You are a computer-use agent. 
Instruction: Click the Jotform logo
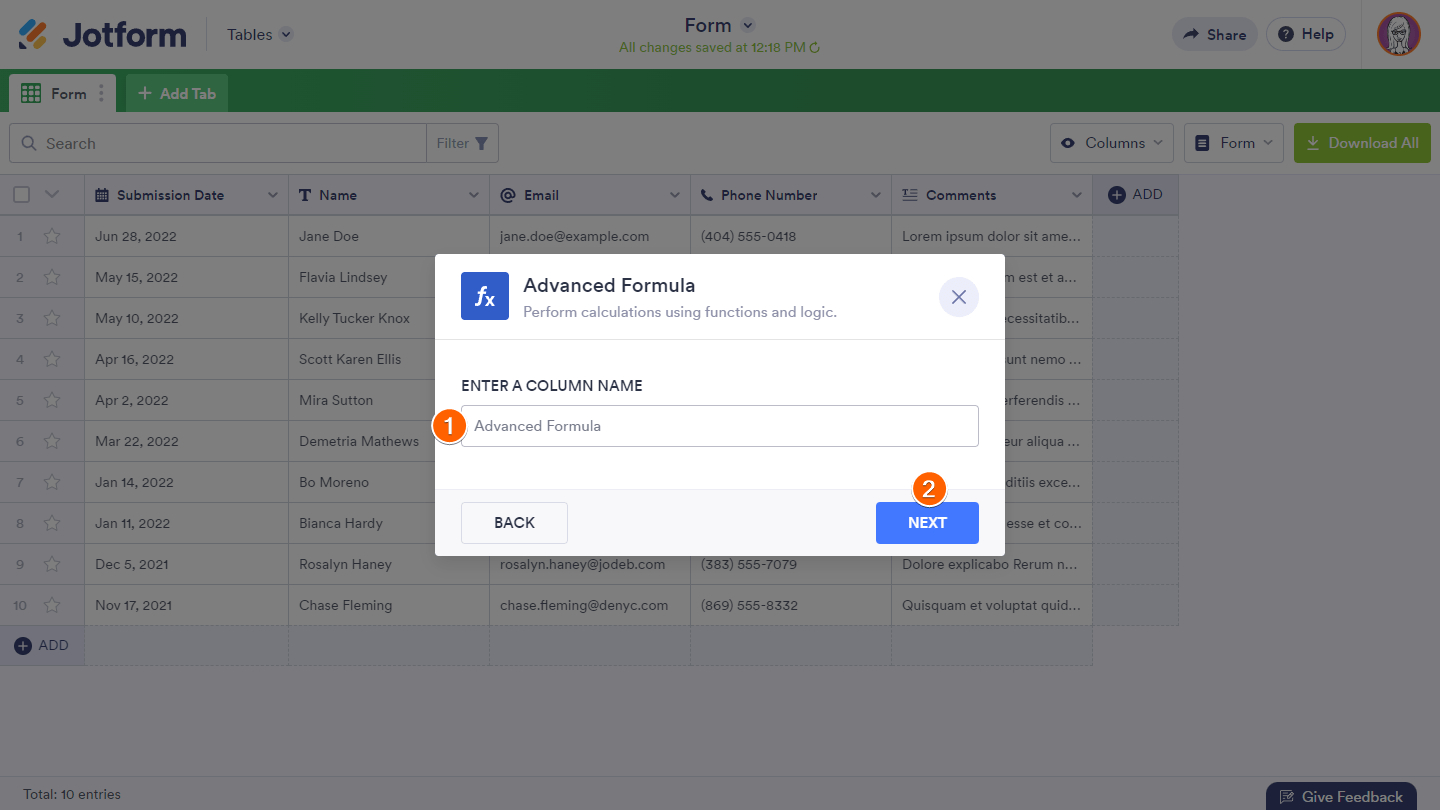point(103,34)
